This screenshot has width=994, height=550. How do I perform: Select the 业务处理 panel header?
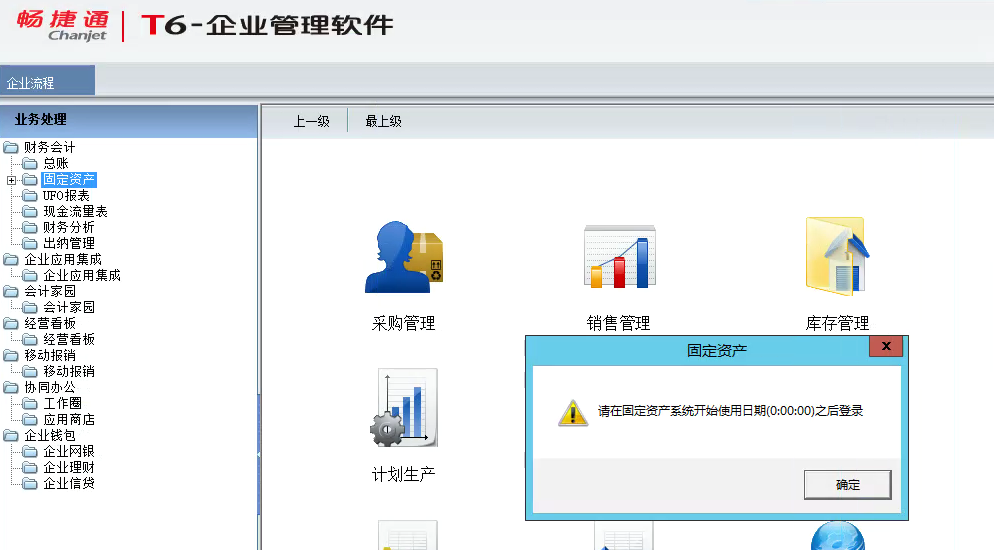129,120
